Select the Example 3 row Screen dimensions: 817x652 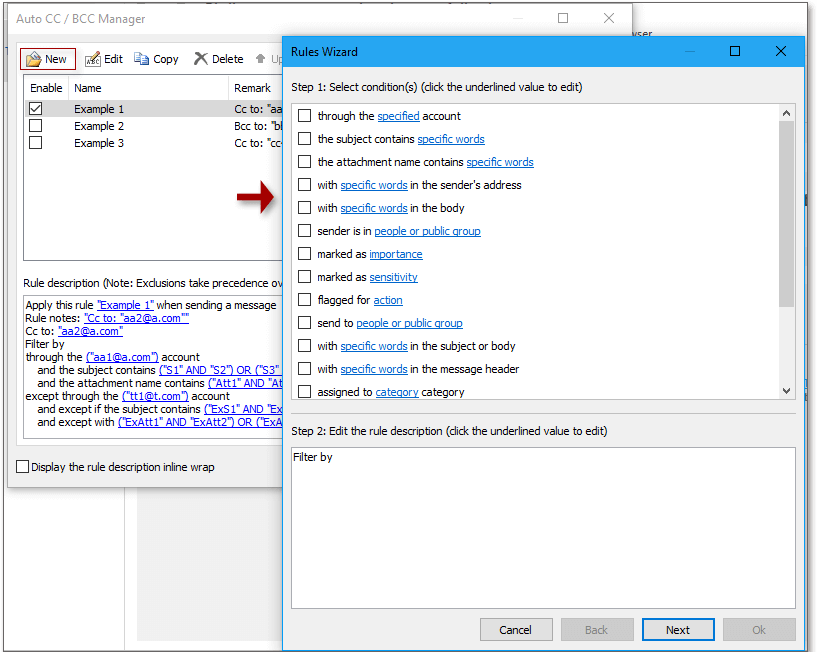(x=99, y=144)
